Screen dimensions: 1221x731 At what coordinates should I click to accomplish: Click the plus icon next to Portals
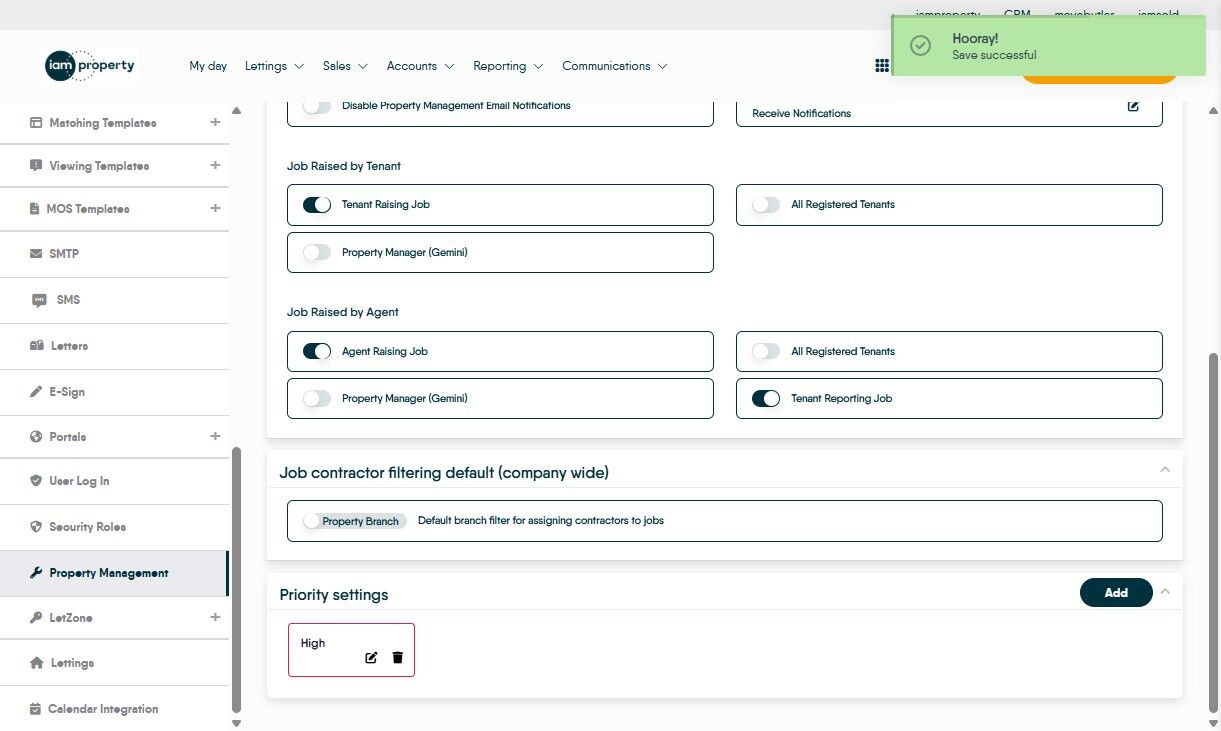pyautogui.click(x=215, y=436)
